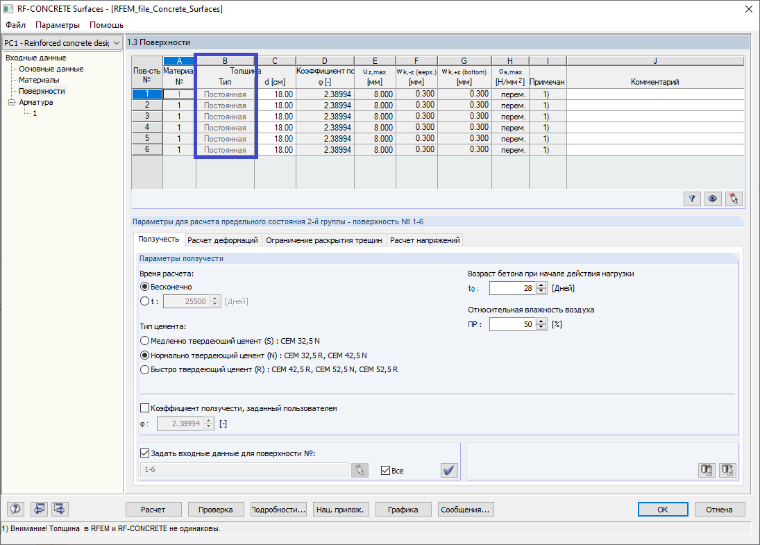The image size is (760, 545).
Task: Select item 1 under Арматура
Action: pos(34,113)
